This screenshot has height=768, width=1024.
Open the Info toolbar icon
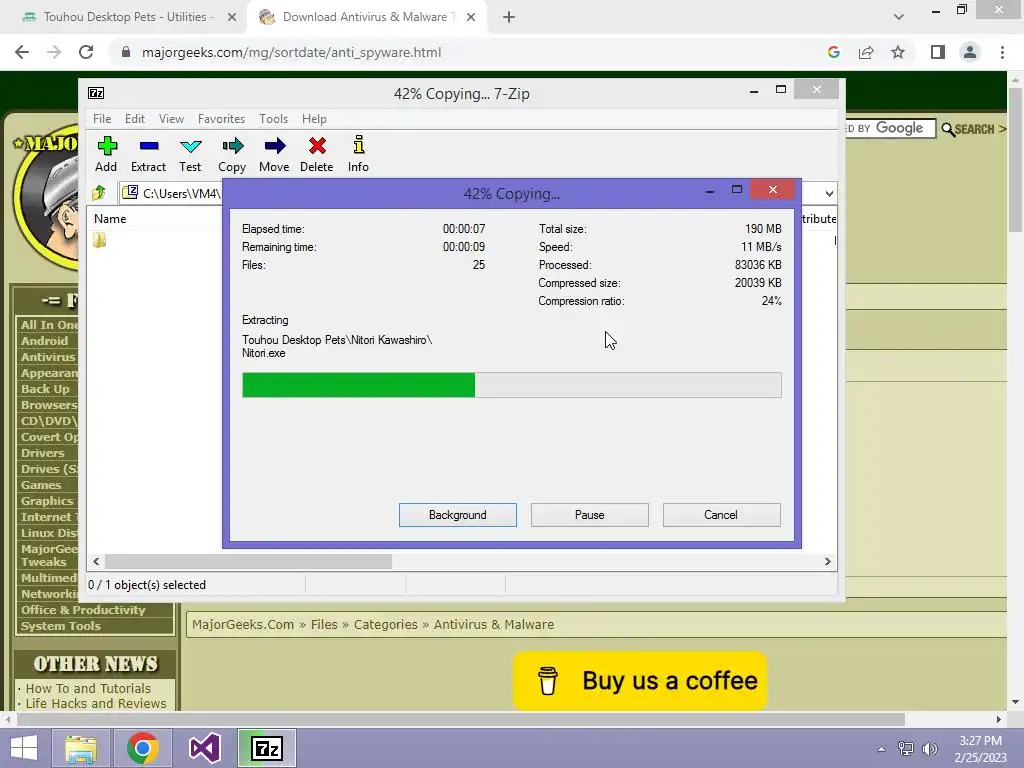358,154
